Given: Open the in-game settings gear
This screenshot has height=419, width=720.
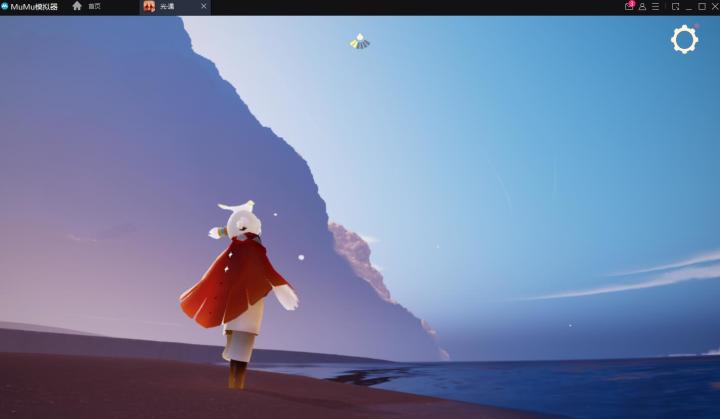Looking at the screenshot, I should point(684,40).
